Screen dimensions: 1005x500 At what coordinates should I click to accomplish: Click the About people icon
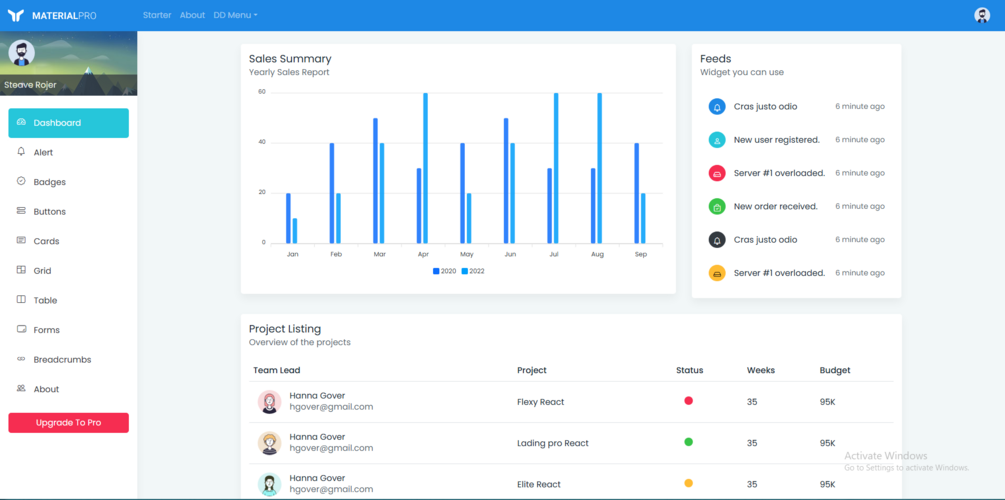tap(21, 388)
